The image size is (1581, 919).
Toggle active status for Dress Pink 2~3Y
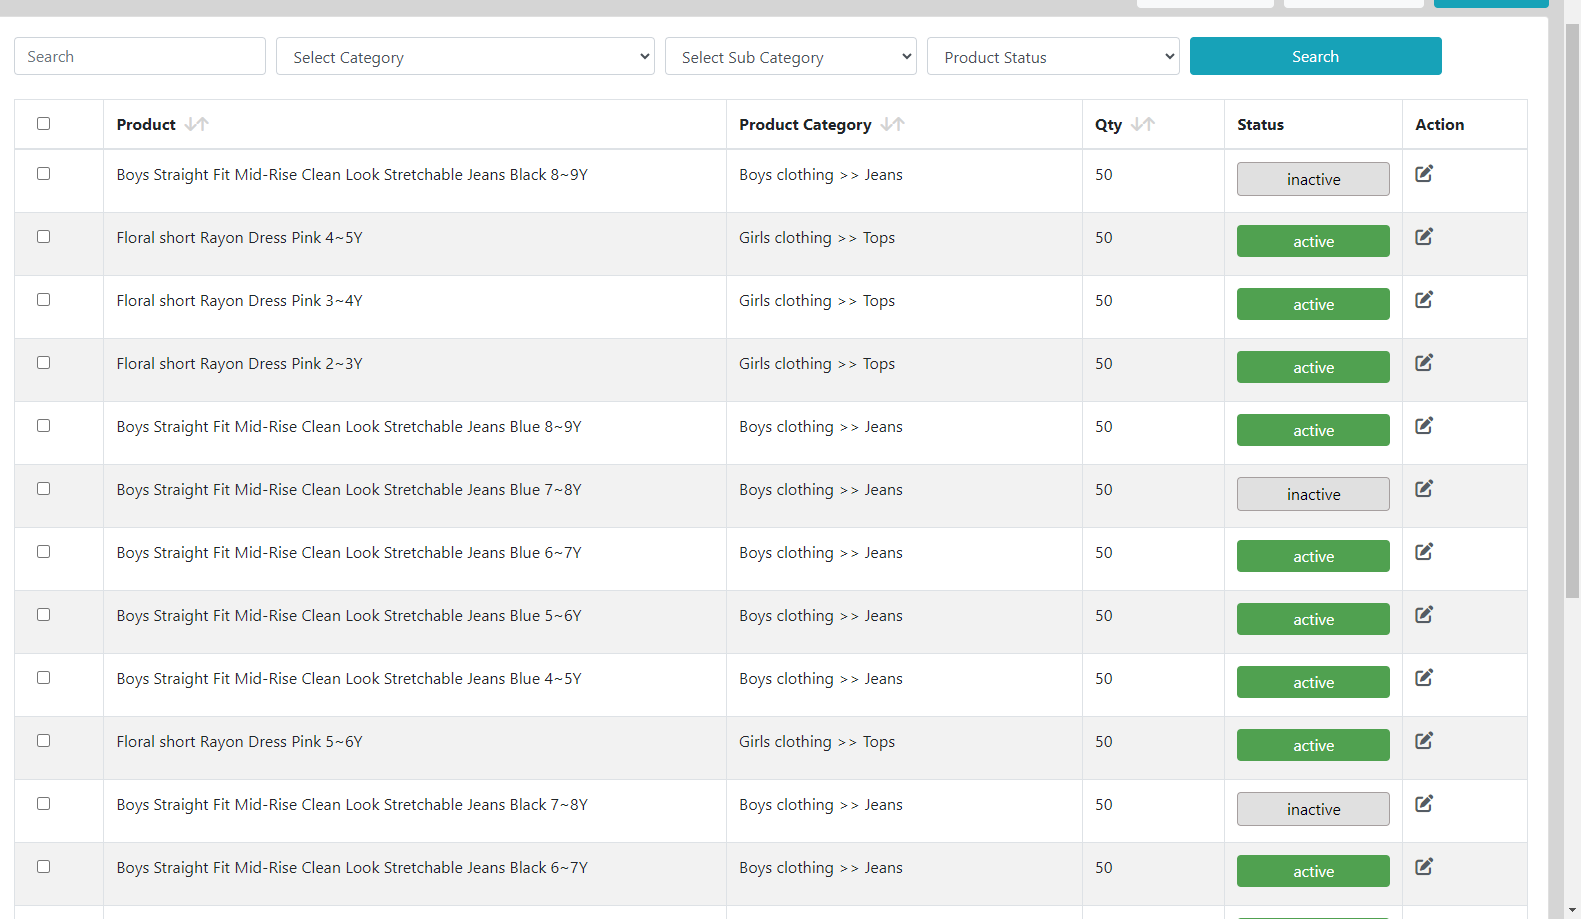[1313, 367]
